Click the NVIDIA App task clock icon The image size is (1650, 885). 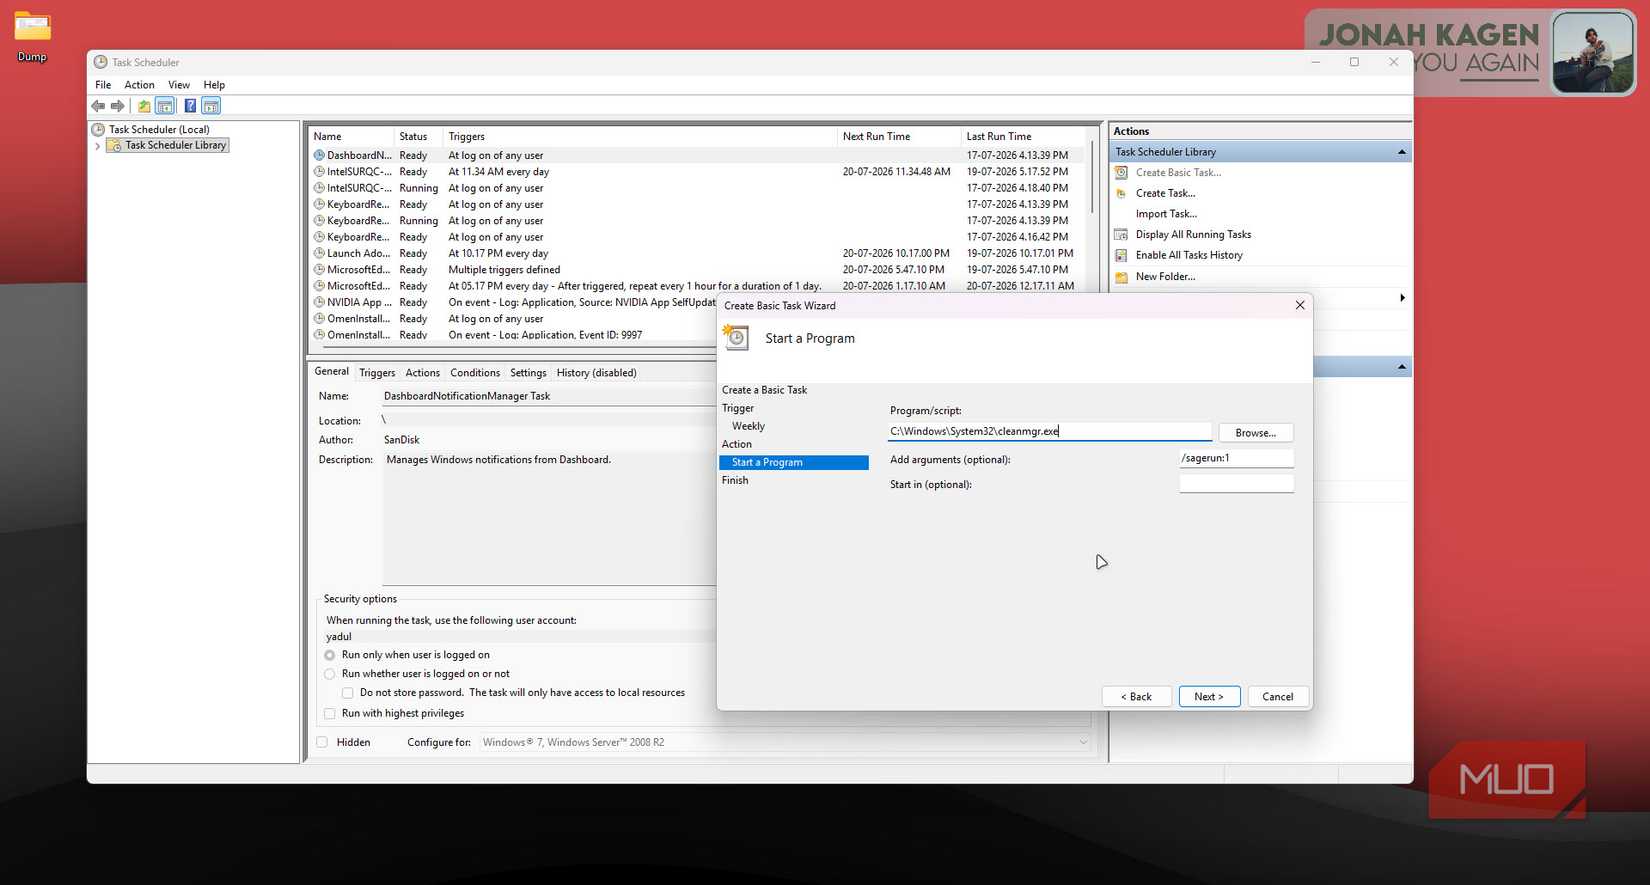click(x=319, y=303)
